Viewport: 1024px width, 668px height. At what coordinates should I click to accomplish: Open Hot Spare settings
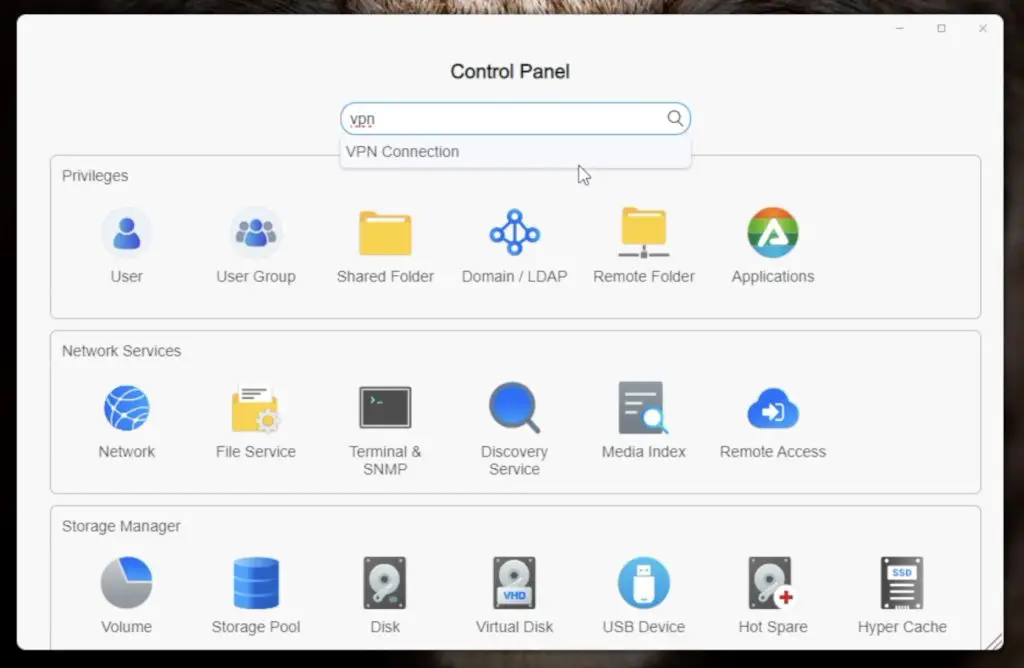pos(772,584)
